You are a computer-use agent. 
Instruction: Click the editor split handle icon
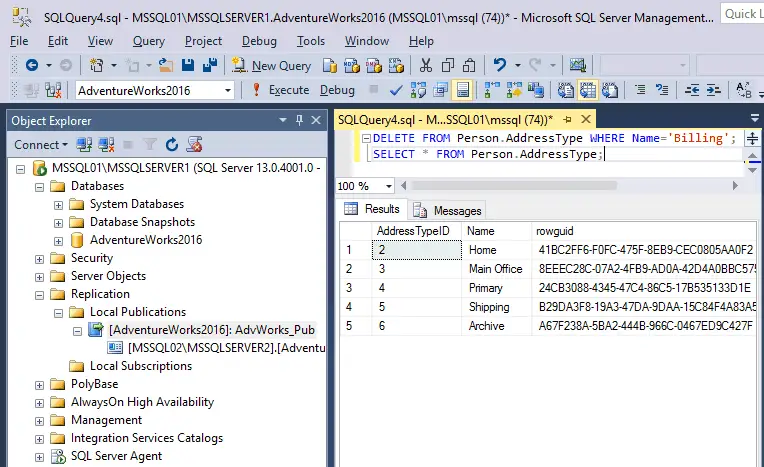pyautogui.click(x=752, y=138)
